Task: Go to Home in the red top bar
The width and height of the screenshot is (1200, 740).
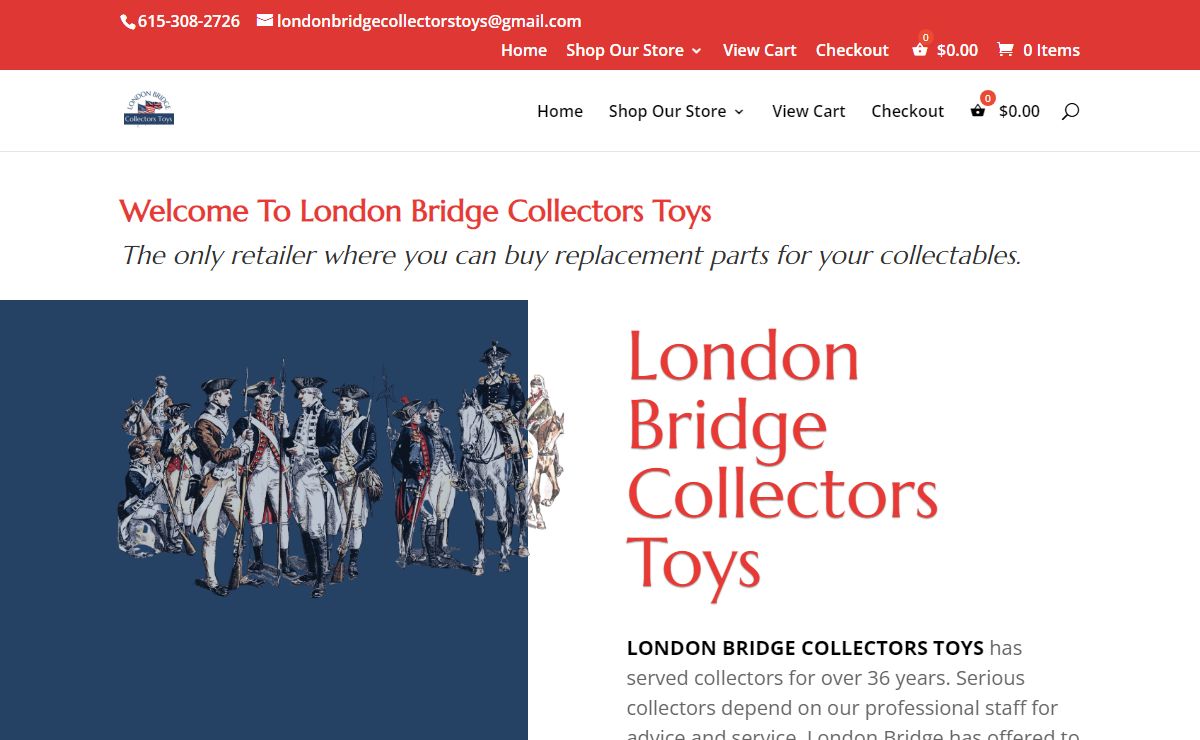Action: pyautogui.click(x=524, y=50)
